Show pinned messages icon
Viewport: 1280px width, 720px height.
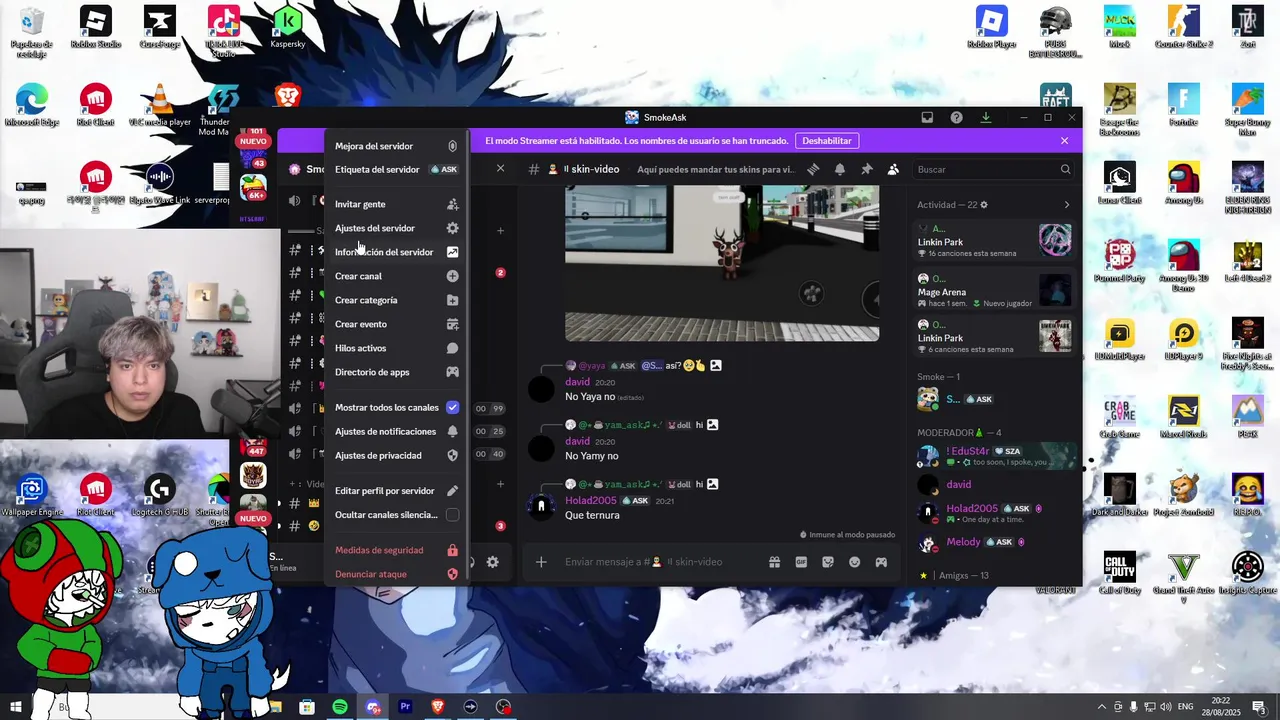[866, 170]
